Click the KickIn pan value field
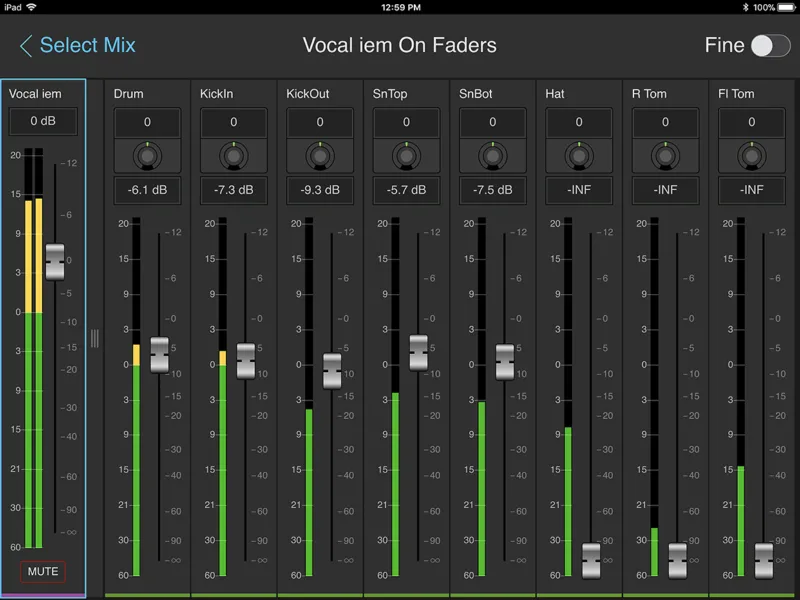 coord(234,122)
